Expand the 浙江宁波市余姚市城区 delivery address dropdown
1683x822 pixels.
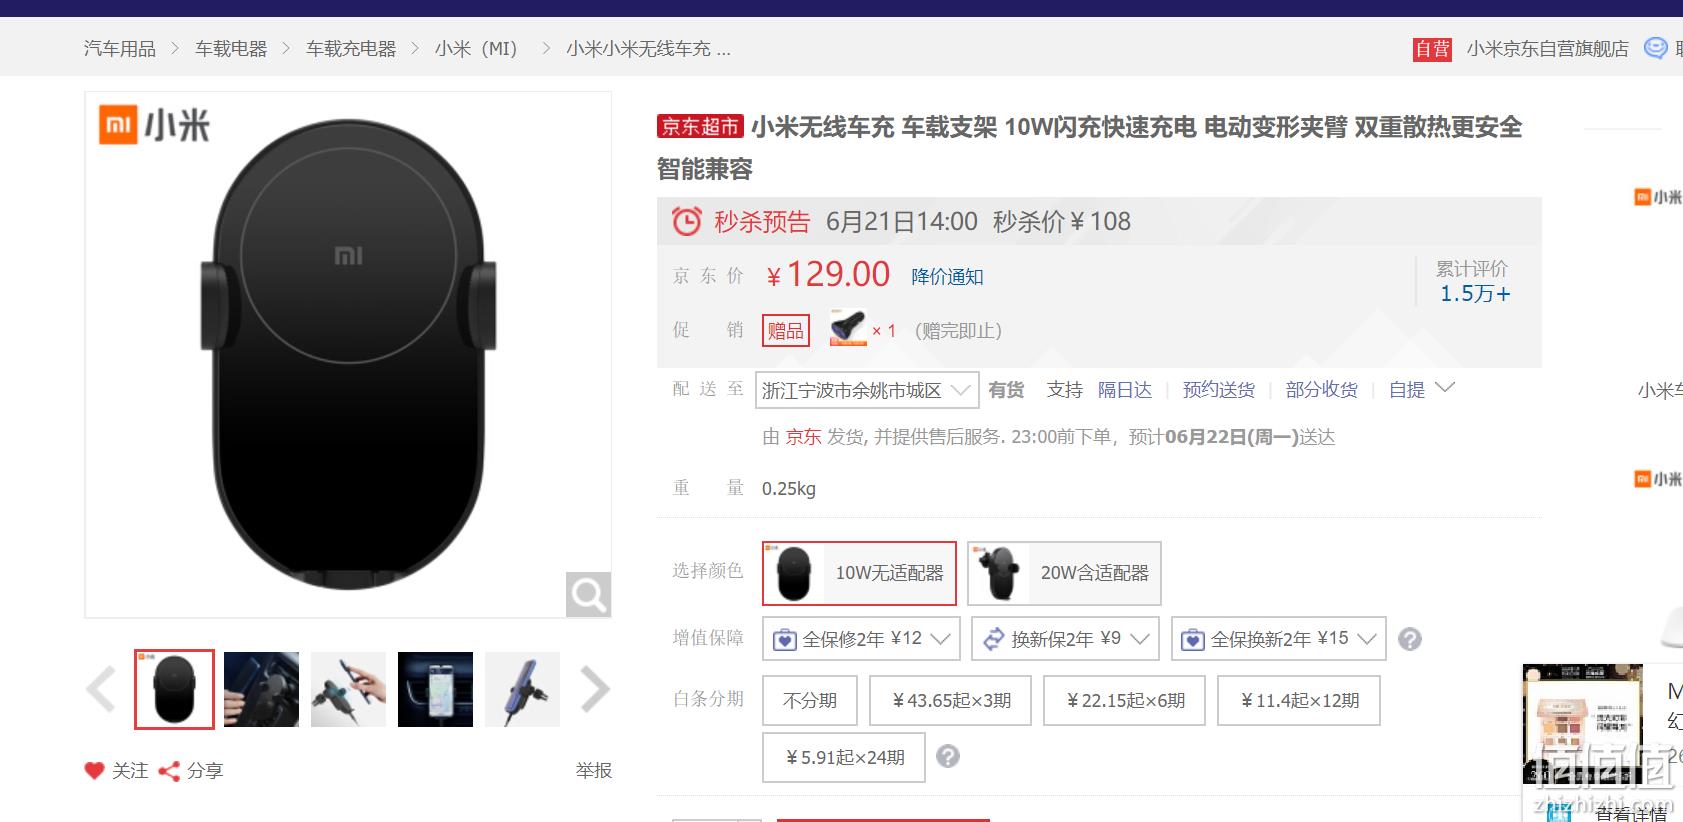coord(866,390)
